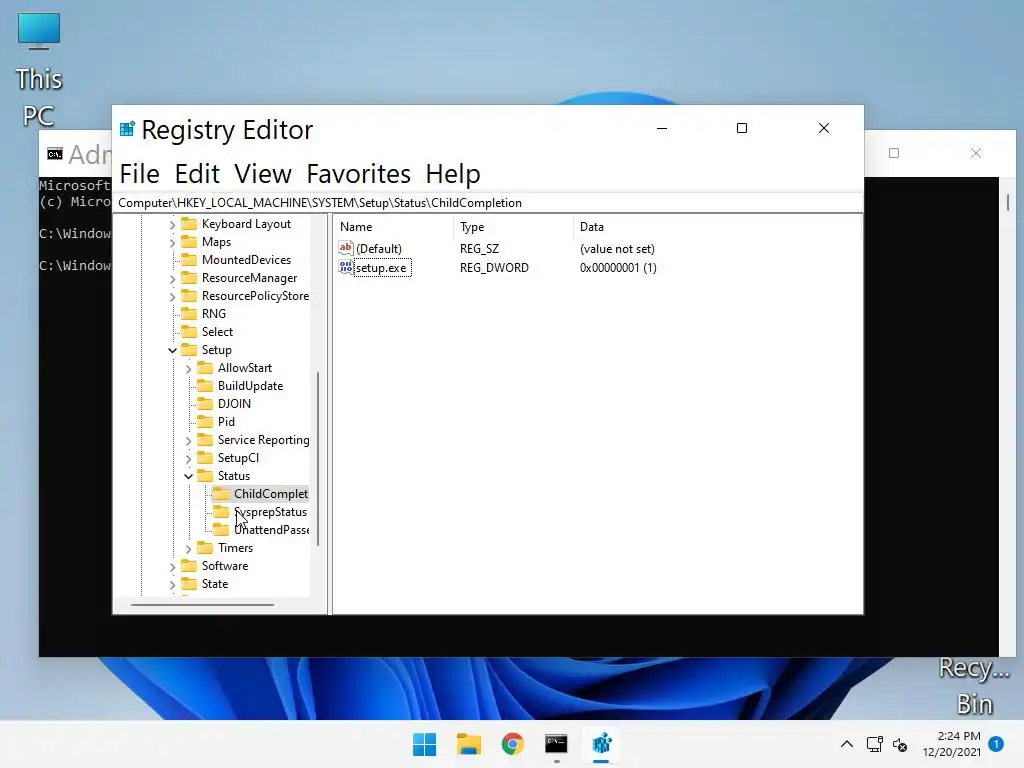
Task: Select the SetupCl tree item label
Action: 238,458
